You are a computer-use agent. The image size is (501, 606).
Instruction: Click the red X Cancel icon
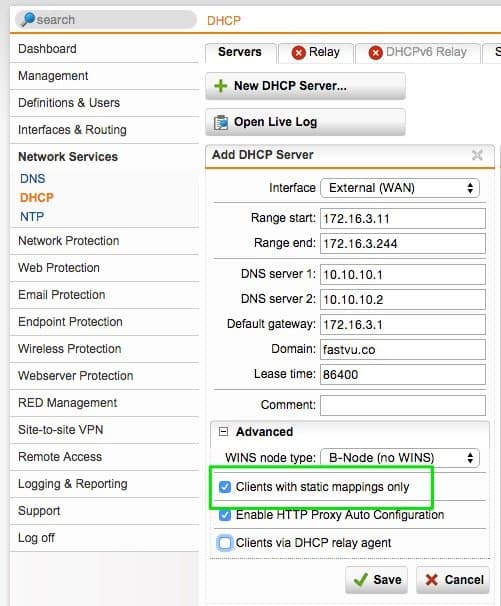coord(431,580)
